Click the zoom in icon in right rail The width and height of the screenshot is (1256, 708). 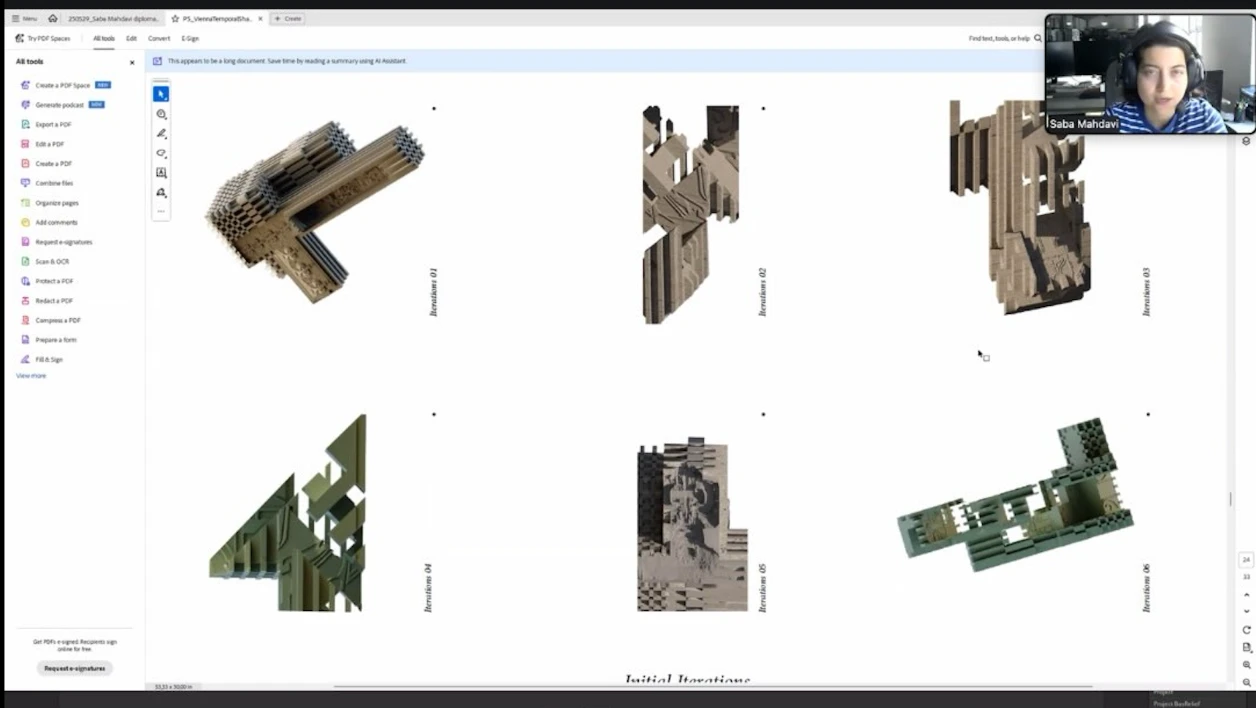click(x=1246, y=665)
